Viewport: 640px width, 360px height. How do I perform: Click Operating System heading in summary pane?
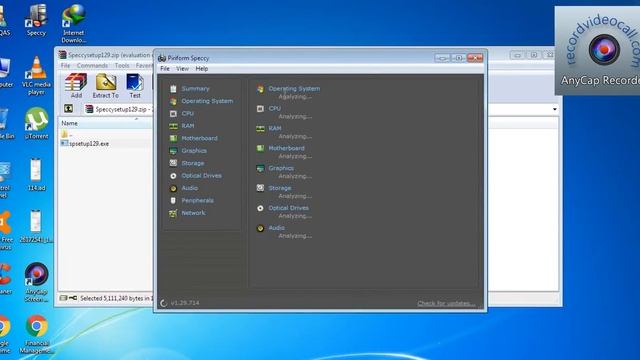(294, 89)
